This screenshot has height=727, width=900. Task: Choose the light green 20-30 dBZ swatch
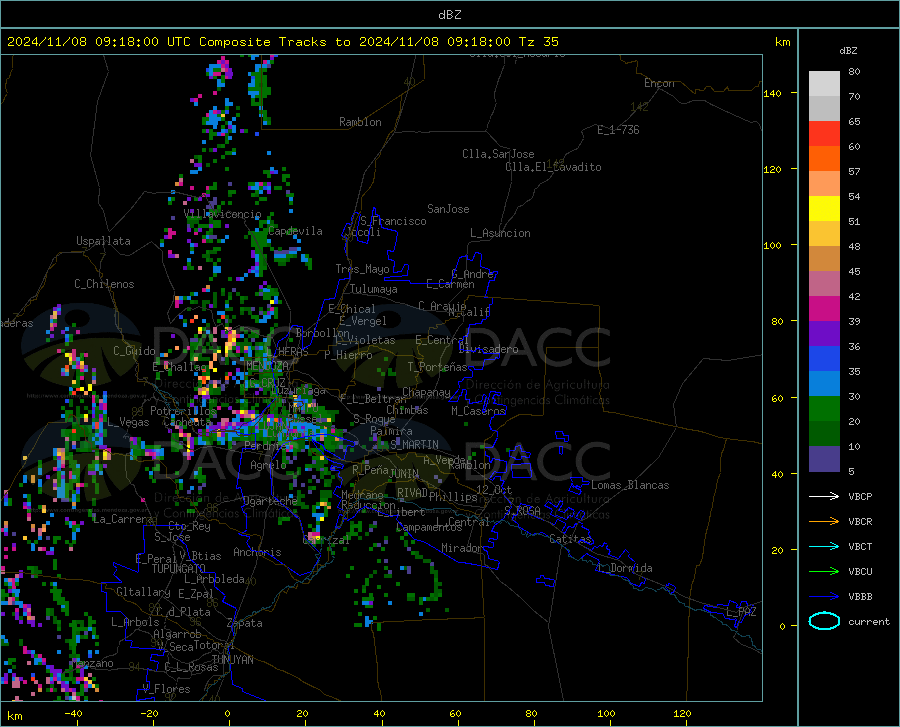pyautogui.click(x=824, y=409)
